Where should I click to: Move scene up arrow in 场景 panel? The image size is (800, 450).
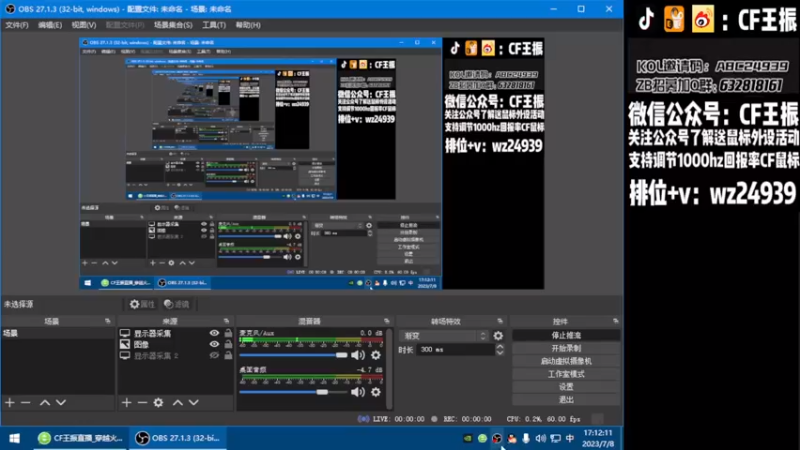45,403
